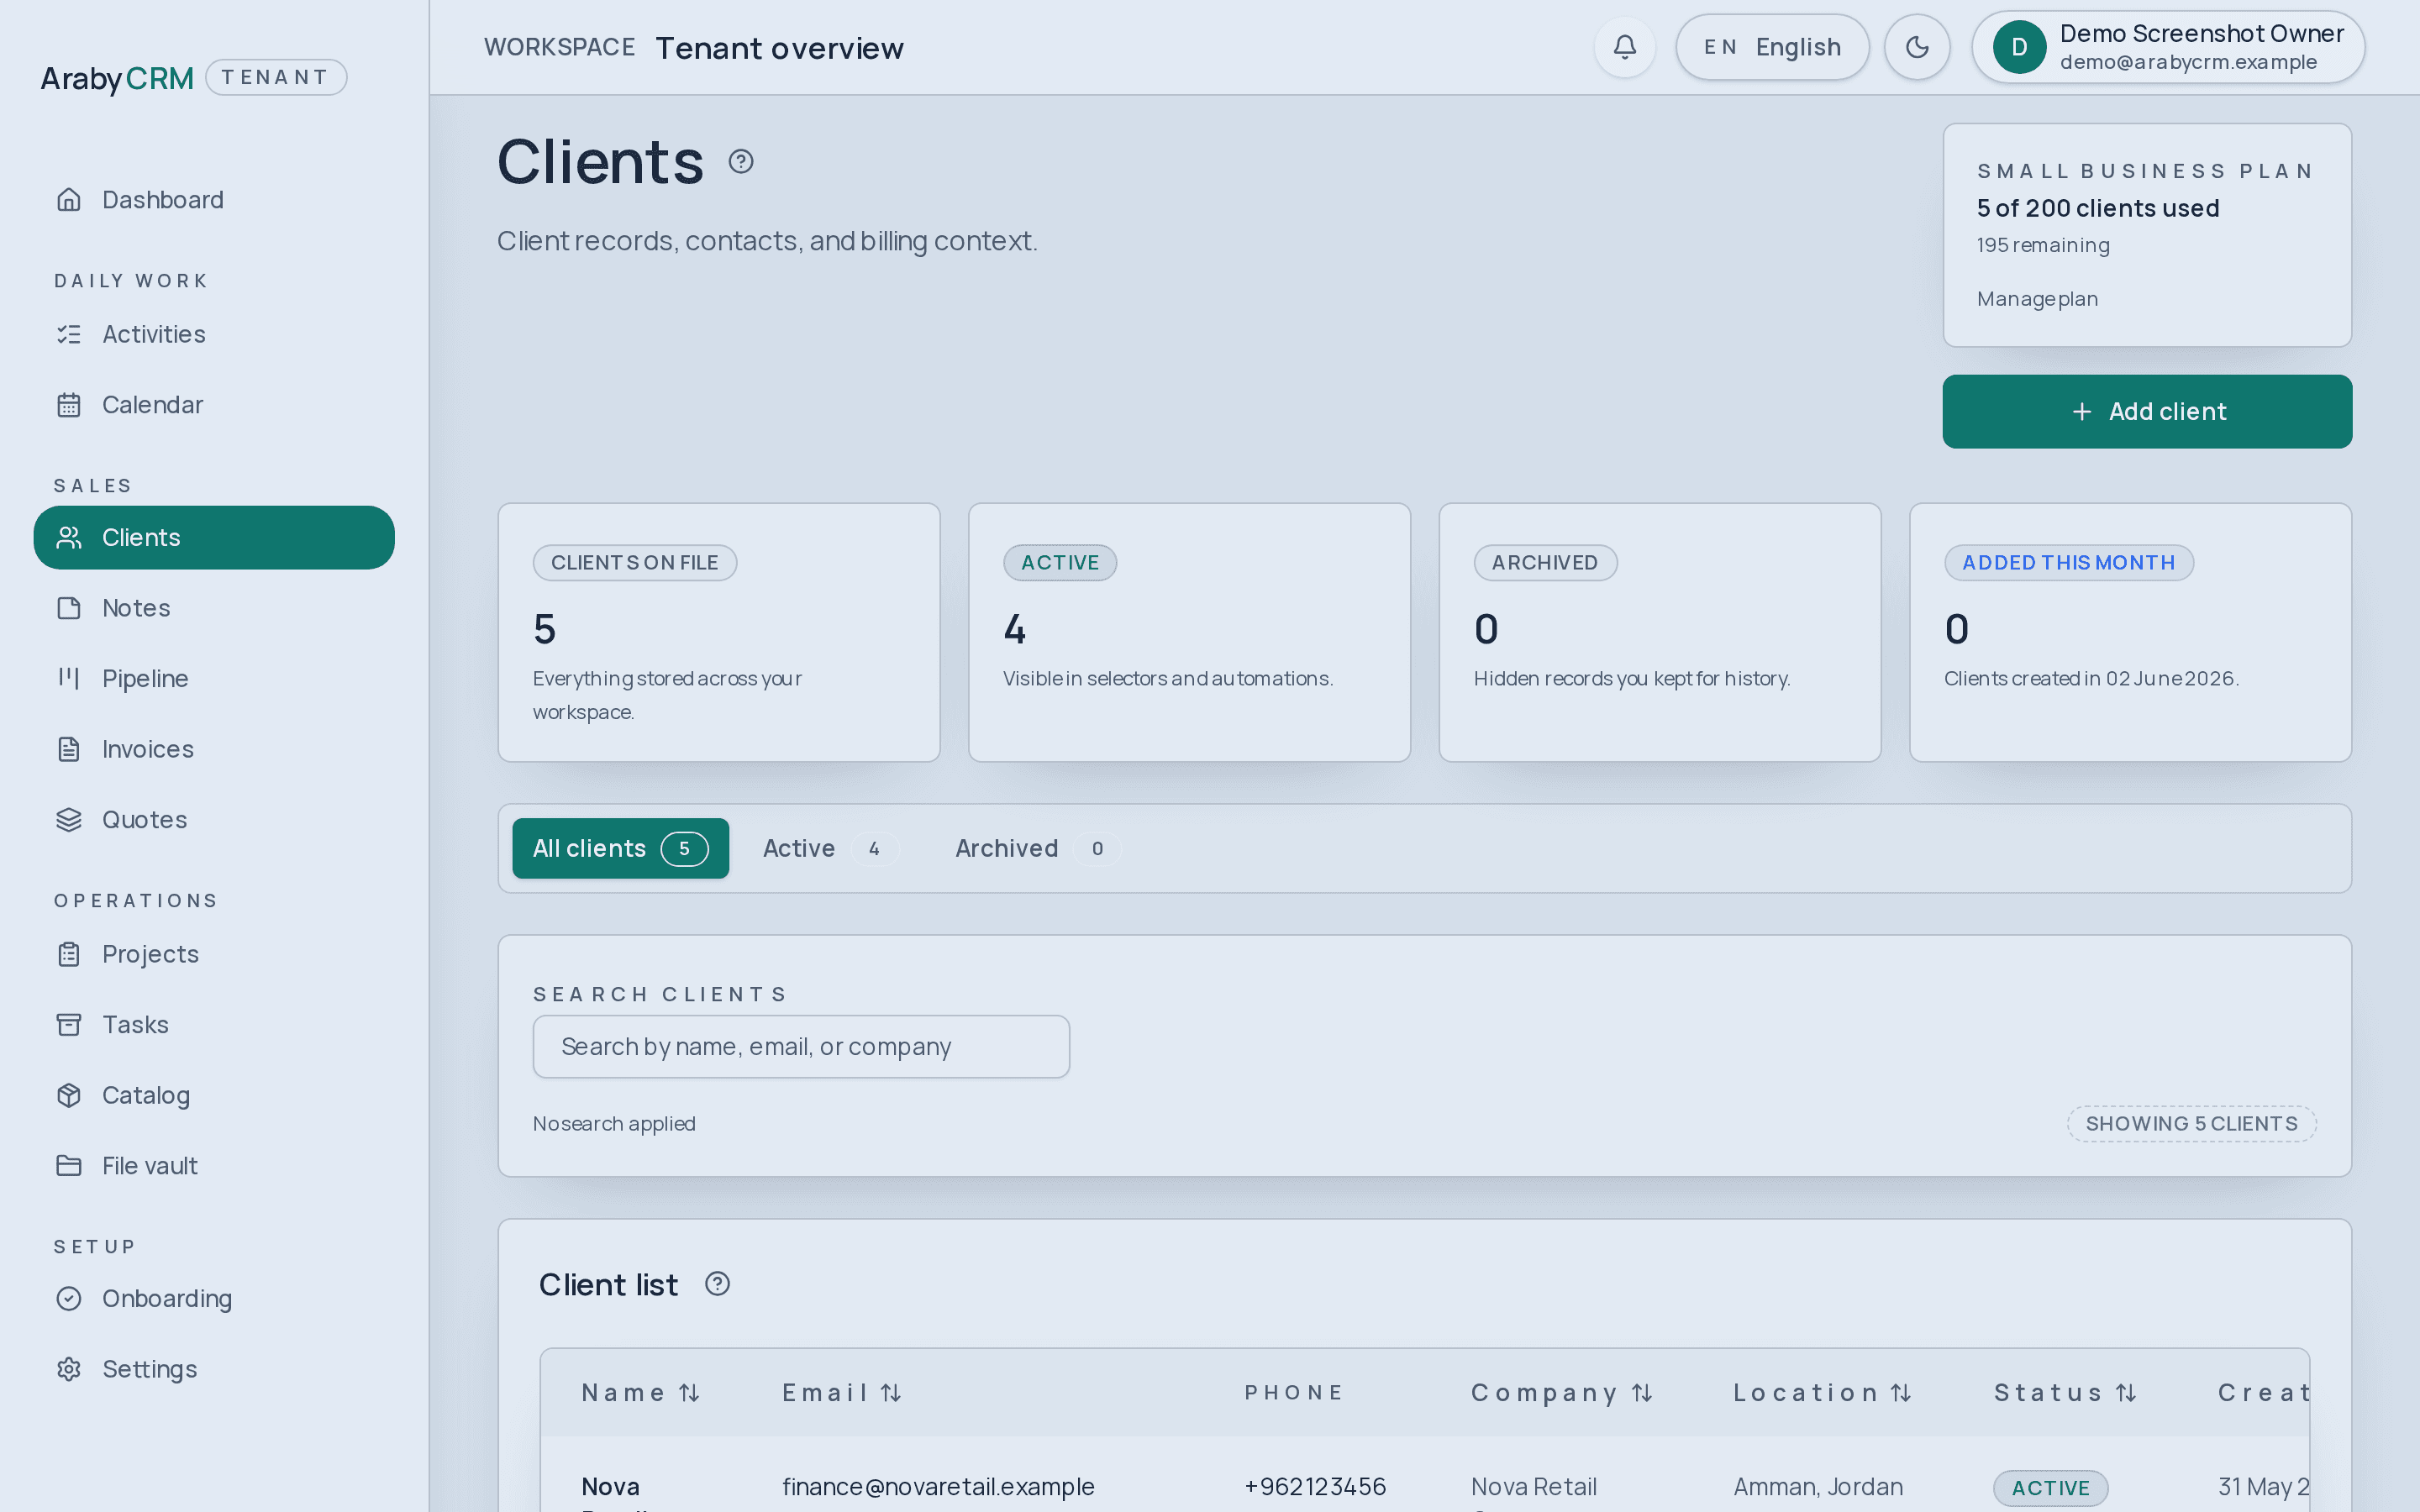
Task: Open Onboarding in the Setup section
Action: tap(214, 1298)
